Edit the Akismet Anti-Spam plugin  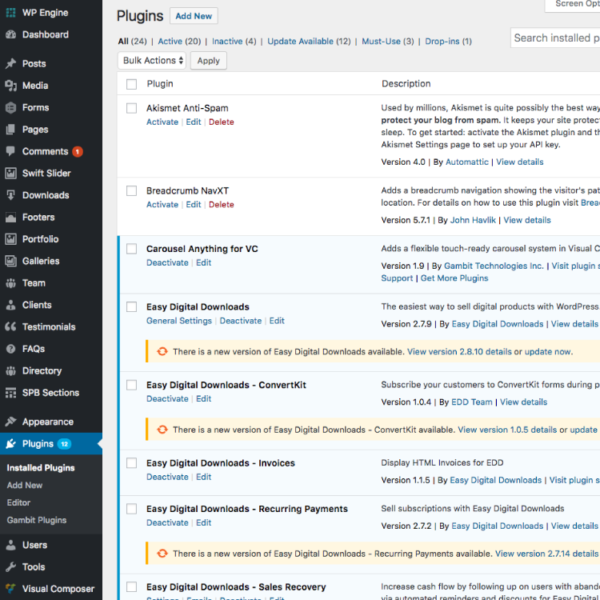click(193, 122)
